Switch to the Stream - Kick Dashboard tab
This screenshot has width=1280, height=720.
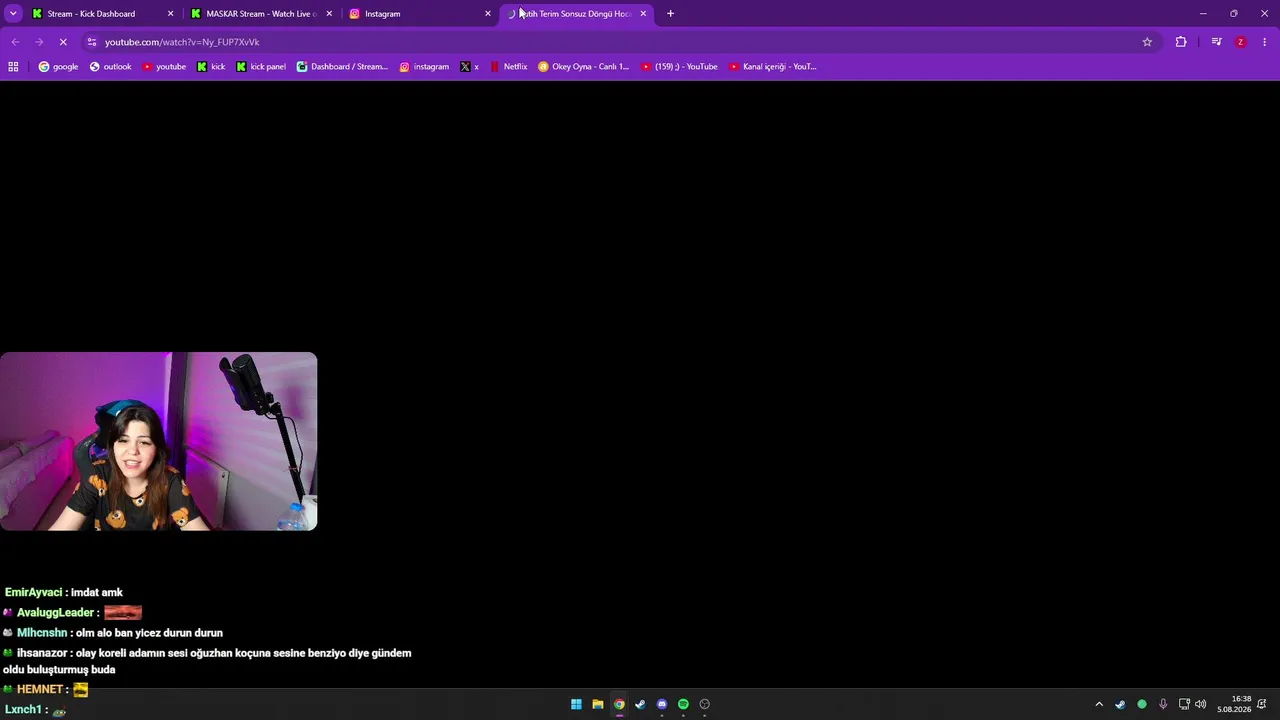click(102, 14)
